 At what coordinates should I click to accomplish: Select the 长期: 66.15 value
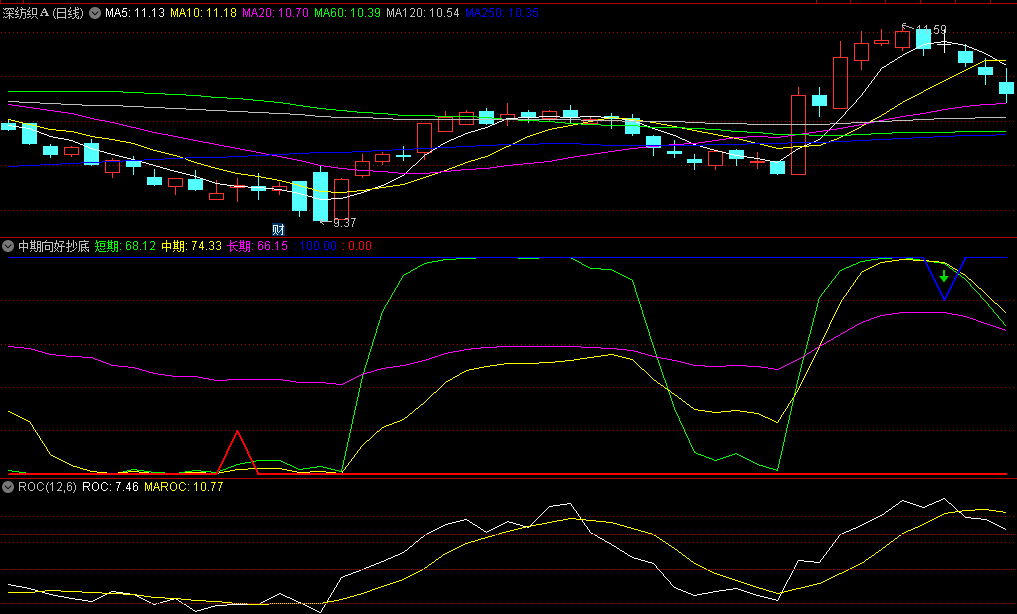click(257, 246)
